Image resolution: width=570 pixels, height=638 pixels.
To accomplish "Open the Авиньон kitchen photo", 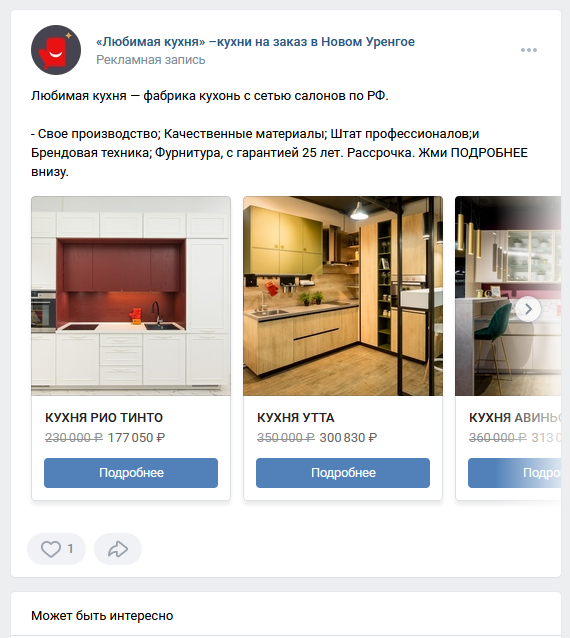I will (x=508, y=296).
